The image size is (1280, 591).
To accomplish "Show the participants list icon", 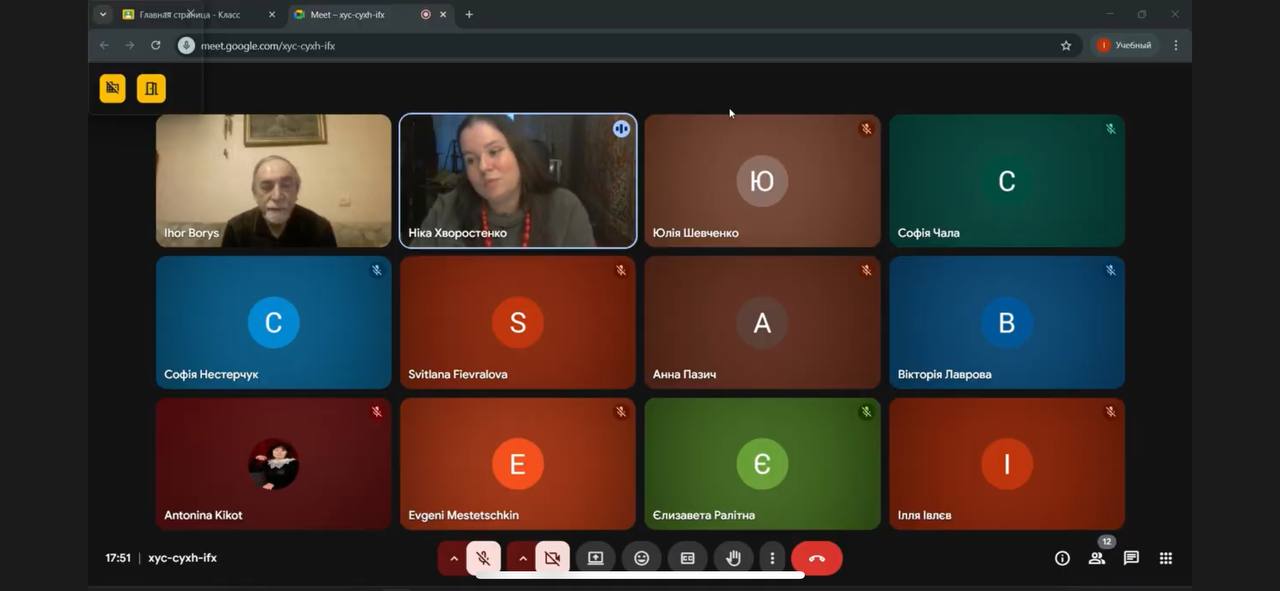I will click(1097, 558).
